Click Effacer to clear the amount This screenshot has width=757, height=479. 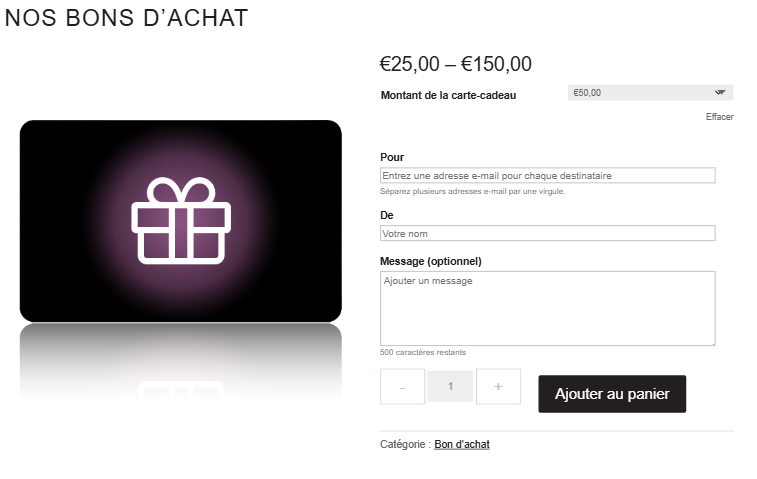[719, 117]
